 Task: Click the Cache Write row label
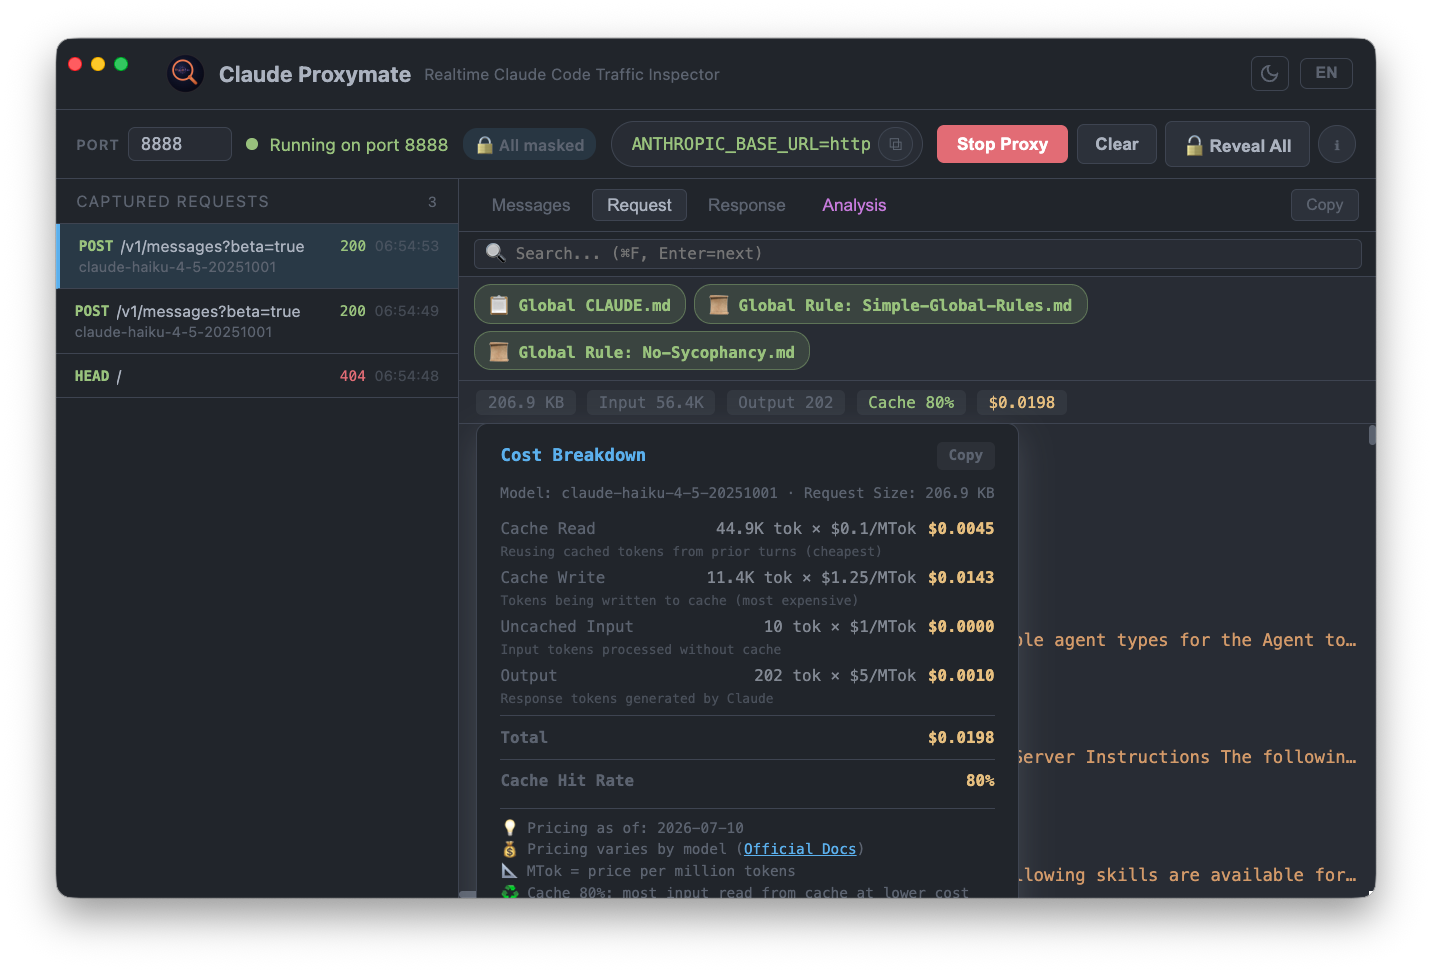click(553, 577)
